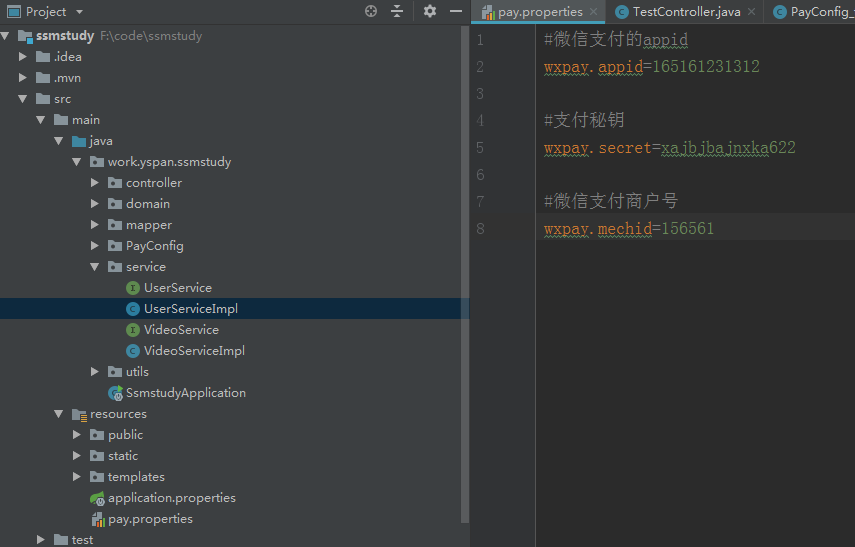This screenshot has height=547, width=855.
Task: Expand the domain package
Action: (x=95, y=204)
